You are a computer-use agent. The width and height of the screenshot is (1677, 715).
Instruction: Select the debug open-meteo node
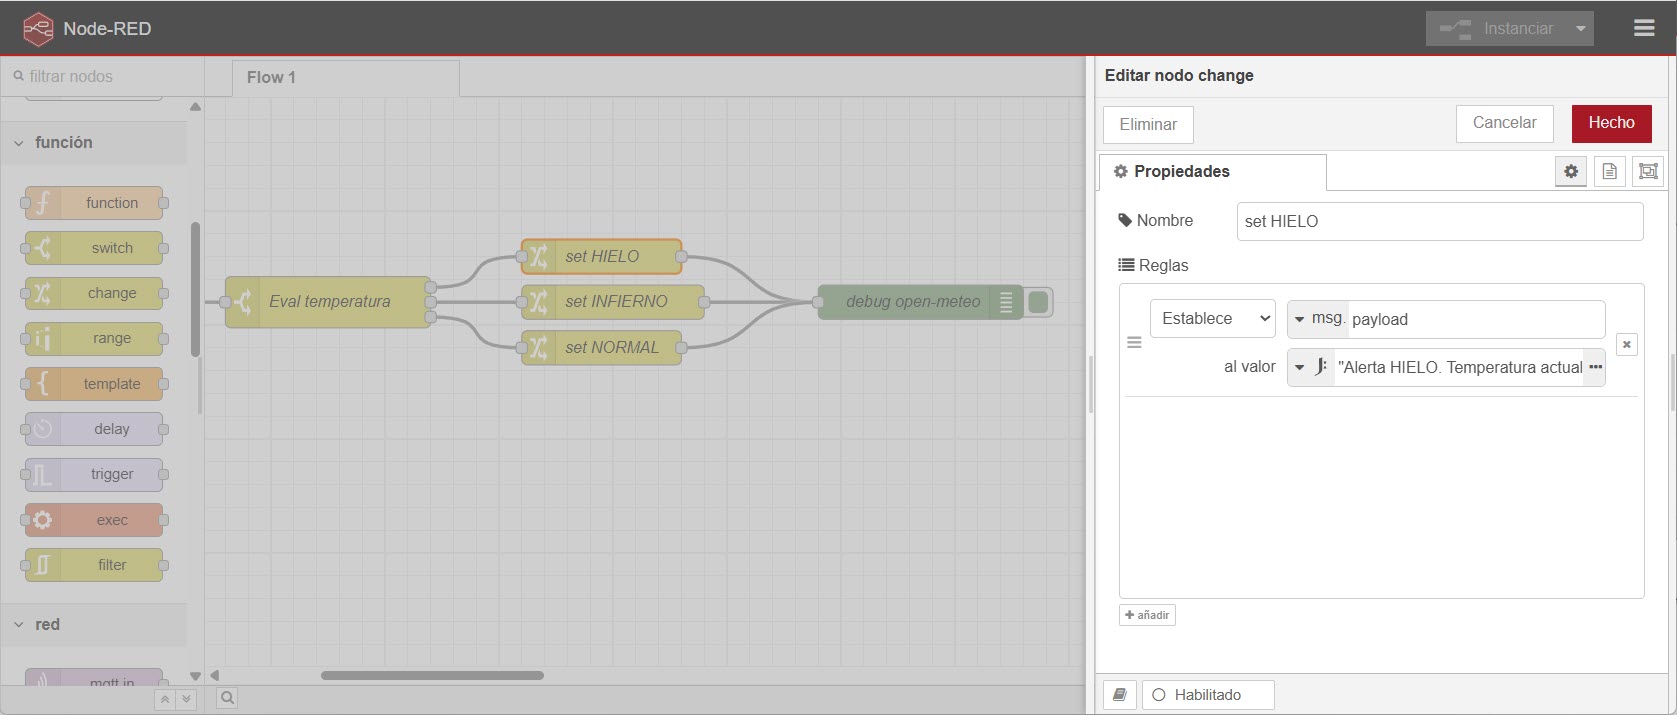pos(920,302)
